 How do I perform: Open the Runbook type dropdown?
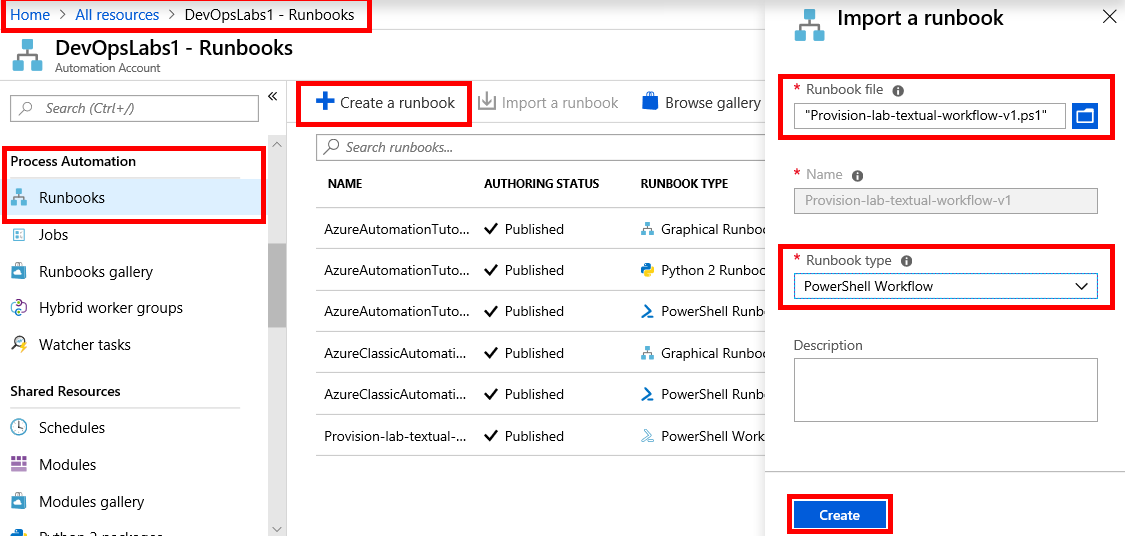(x=946, y=286)
